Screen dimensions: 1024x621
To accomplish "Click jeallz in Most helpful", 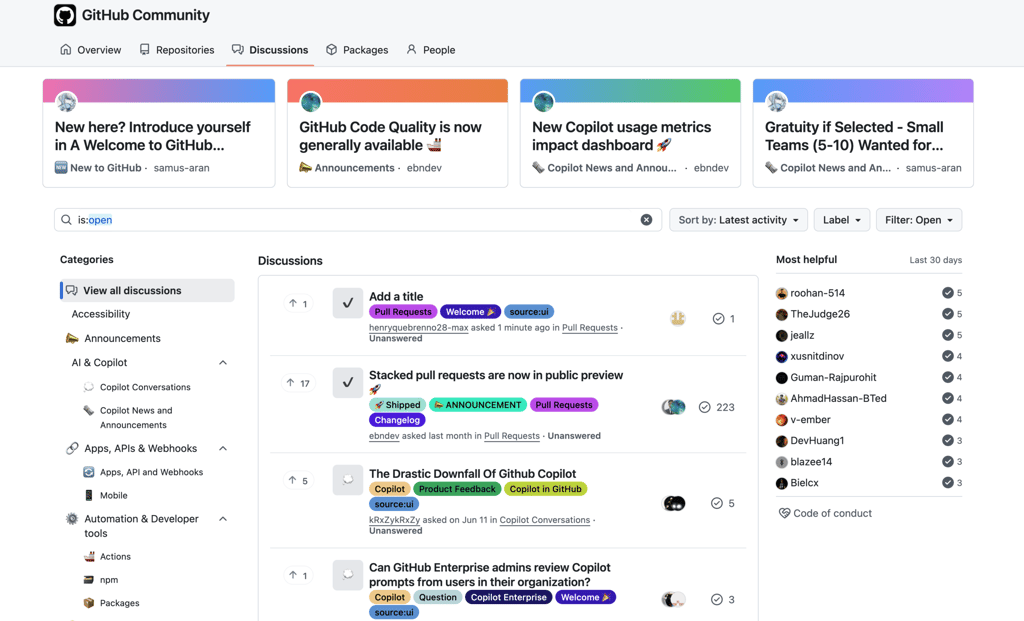I will 802,336.
